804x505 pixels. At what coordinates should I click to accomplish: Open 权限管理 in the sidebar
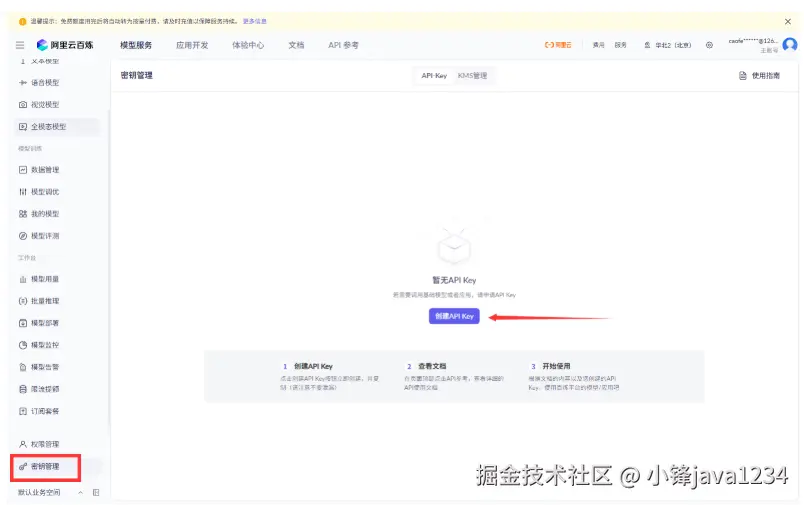point(39,444)
